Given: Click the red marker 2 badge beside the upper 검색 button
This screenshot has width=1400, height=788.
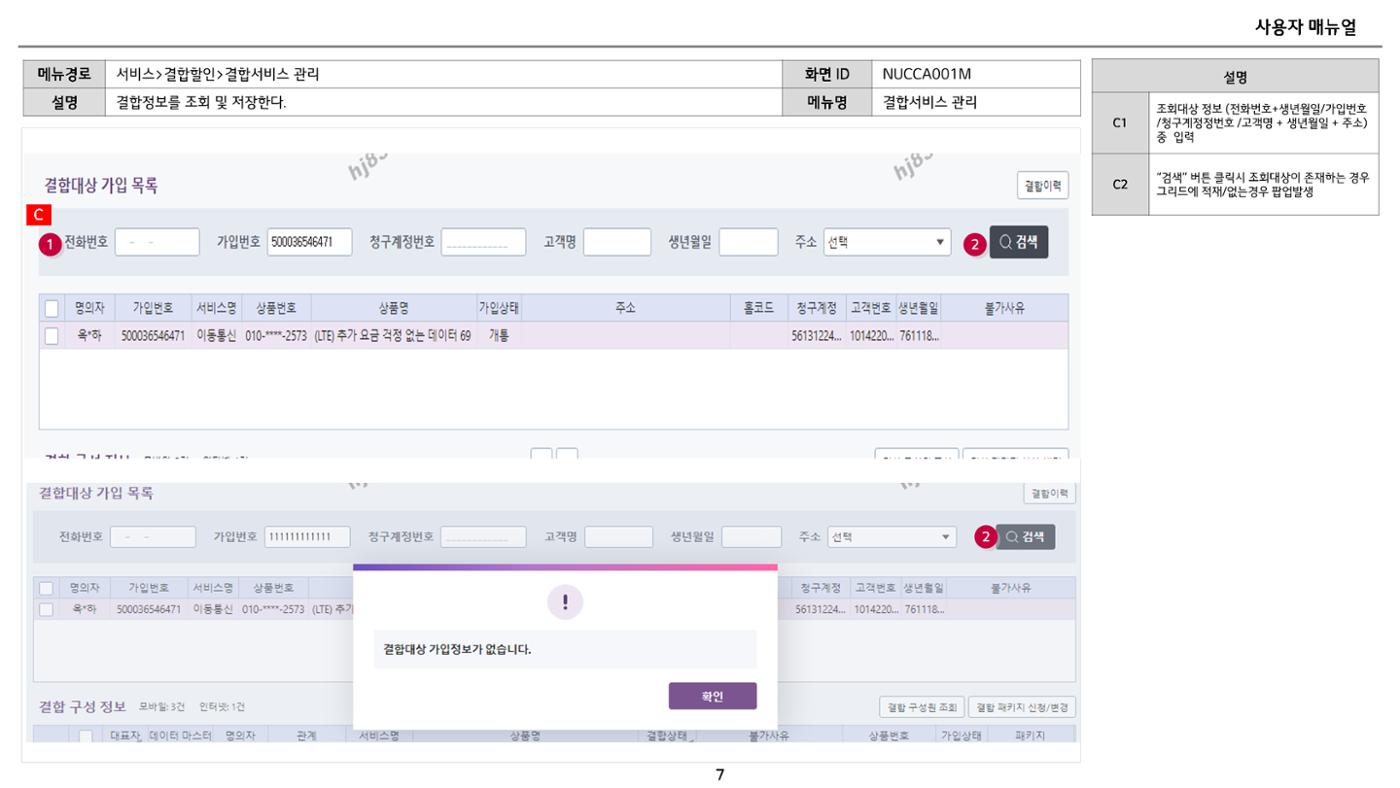Looking at the screenshot, I should click(x=974, y=243).
